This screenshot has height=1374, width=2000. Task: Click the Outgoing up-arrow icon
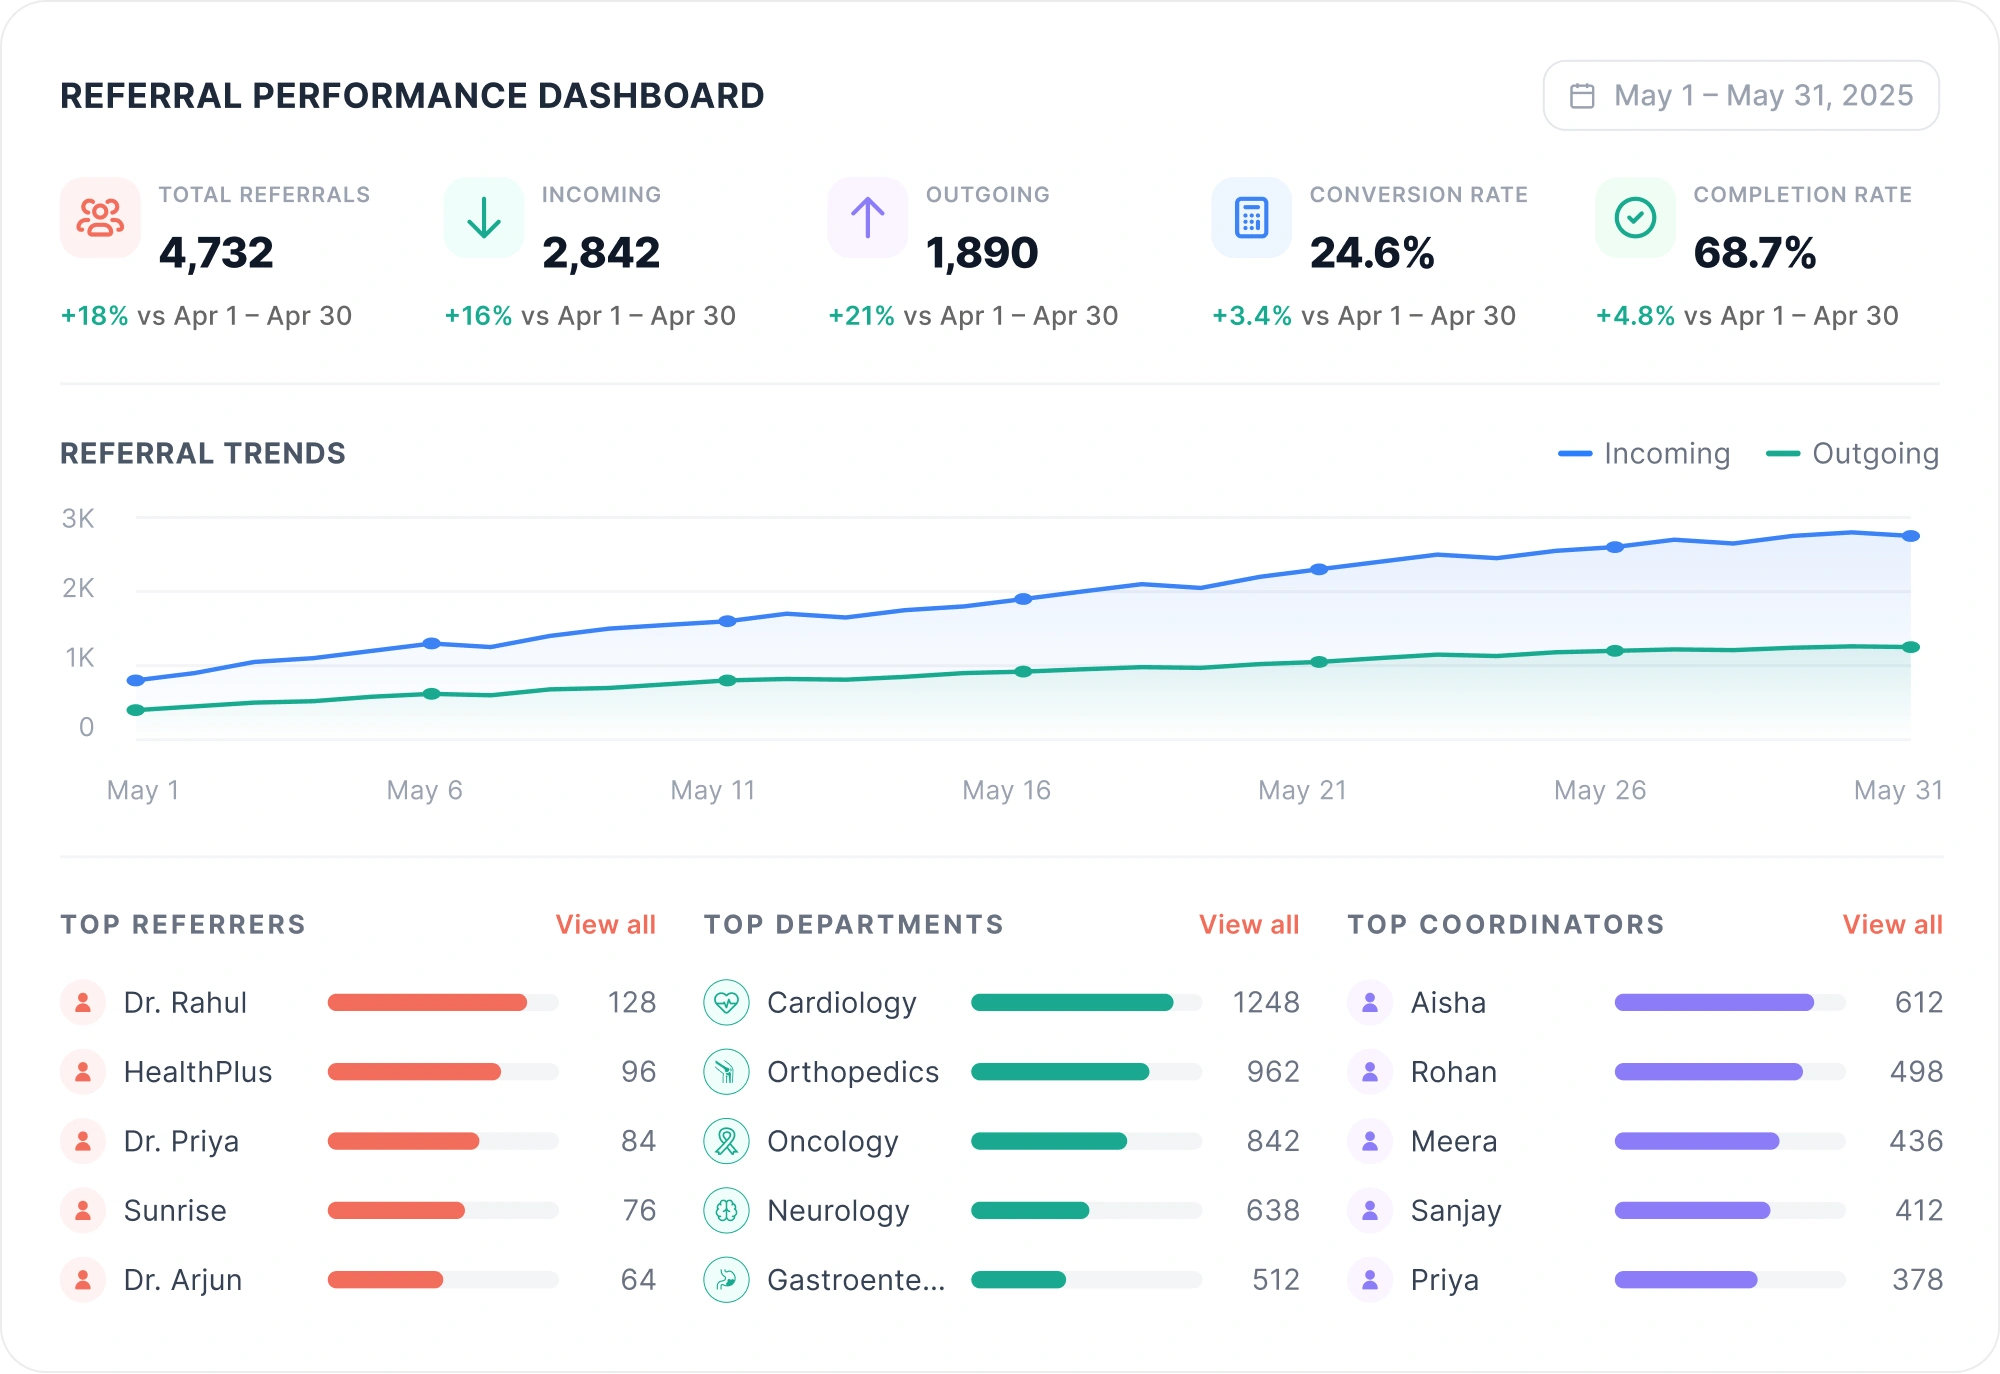868,217
